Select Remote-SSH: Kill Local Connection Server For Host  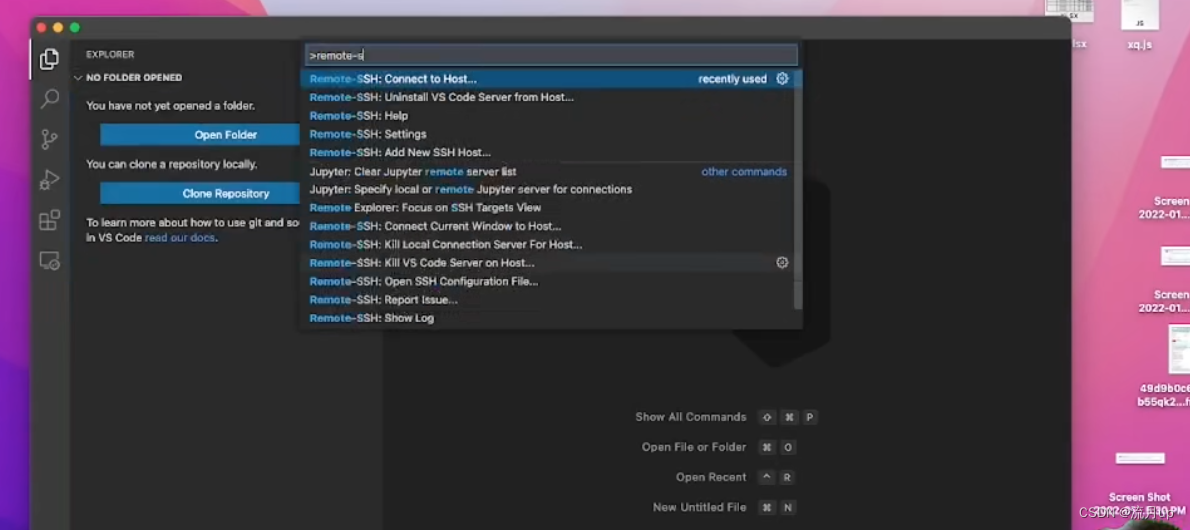tap(547, 244)
